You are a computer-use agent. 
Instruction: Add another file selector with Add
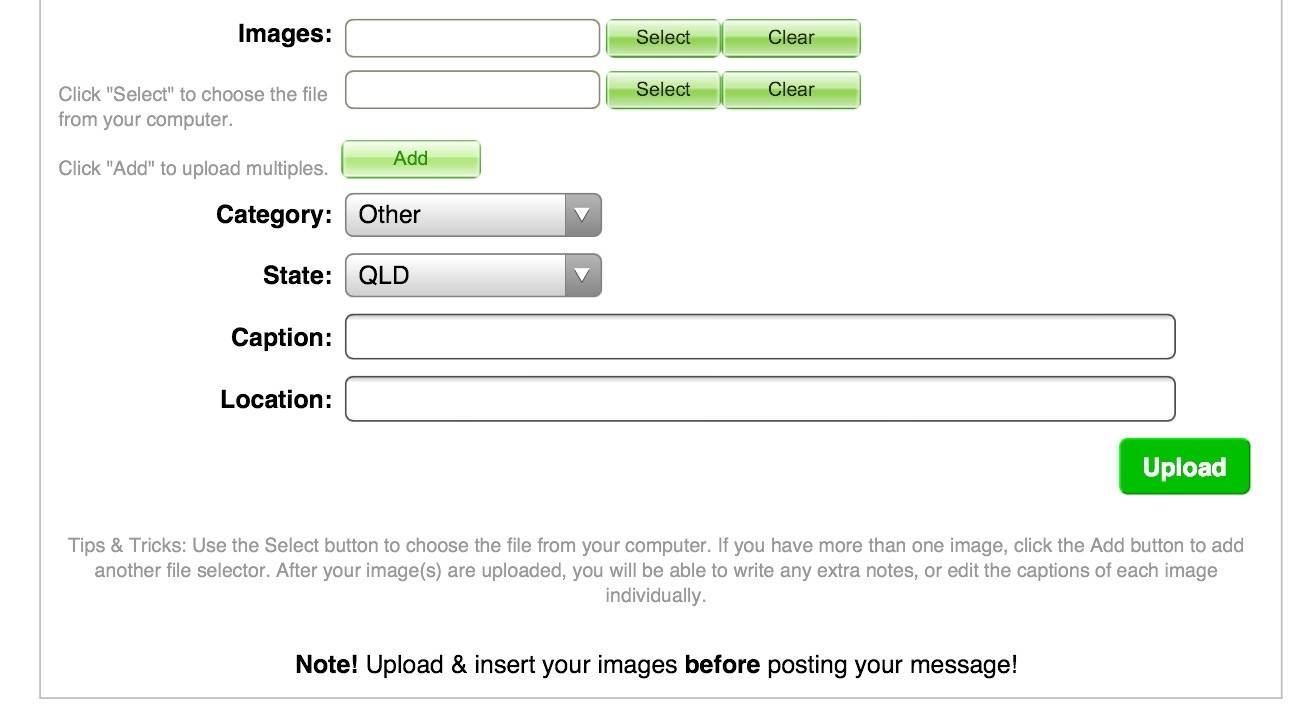(411, 159)
